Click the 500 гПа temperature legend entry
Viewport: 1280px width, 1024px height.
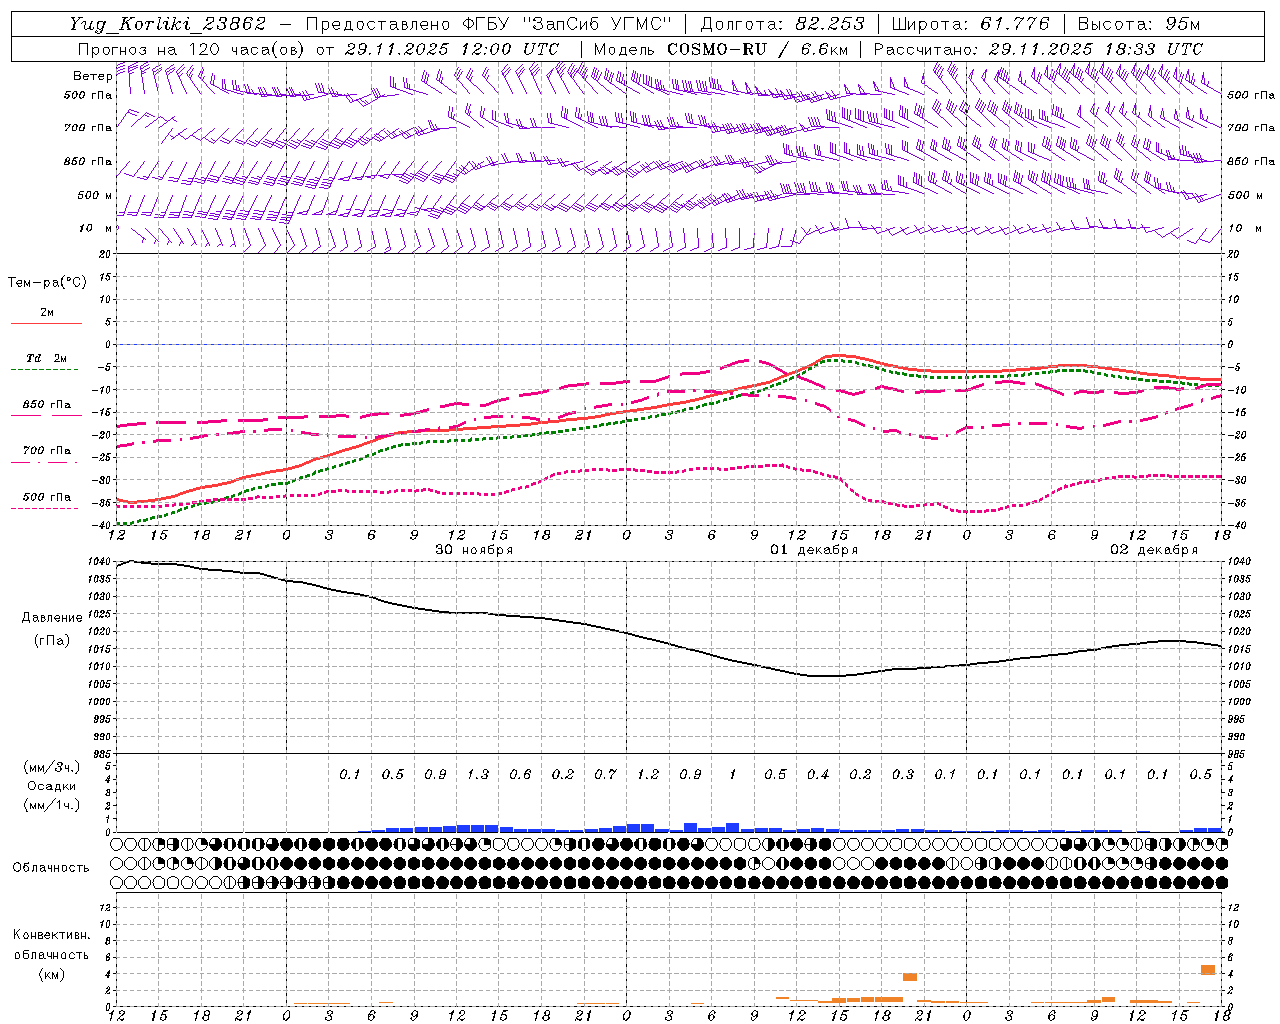point(46,497)
